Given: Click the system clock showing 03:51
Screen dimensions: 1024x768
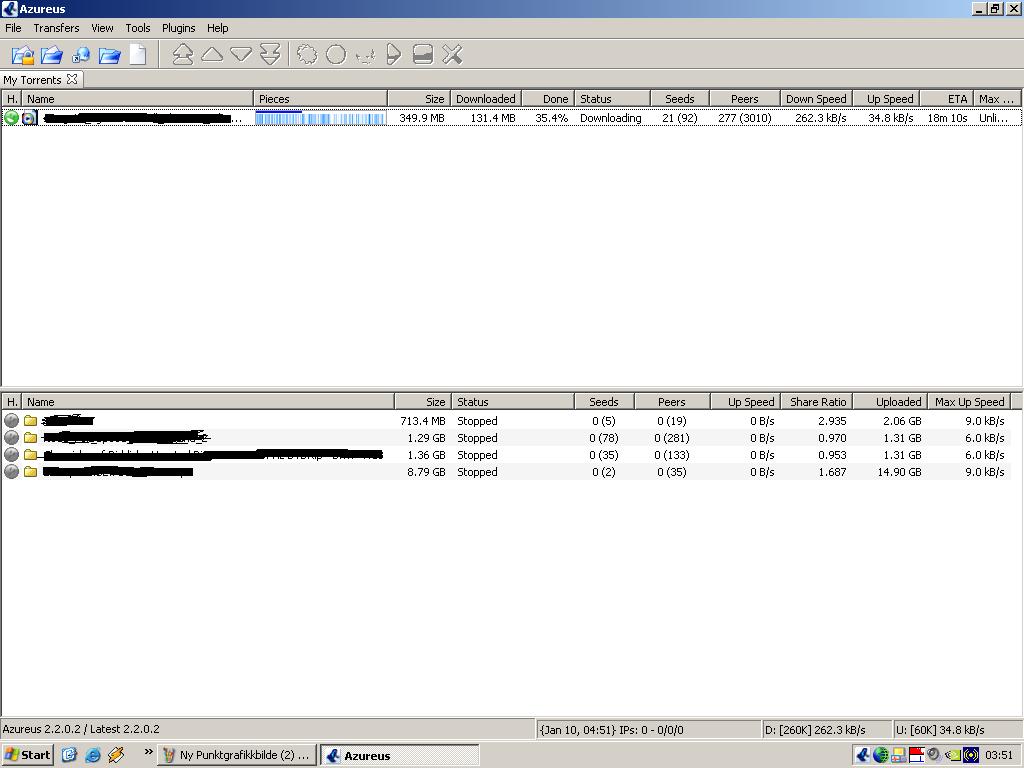Looking at the screenshot, I should [999, 755].
